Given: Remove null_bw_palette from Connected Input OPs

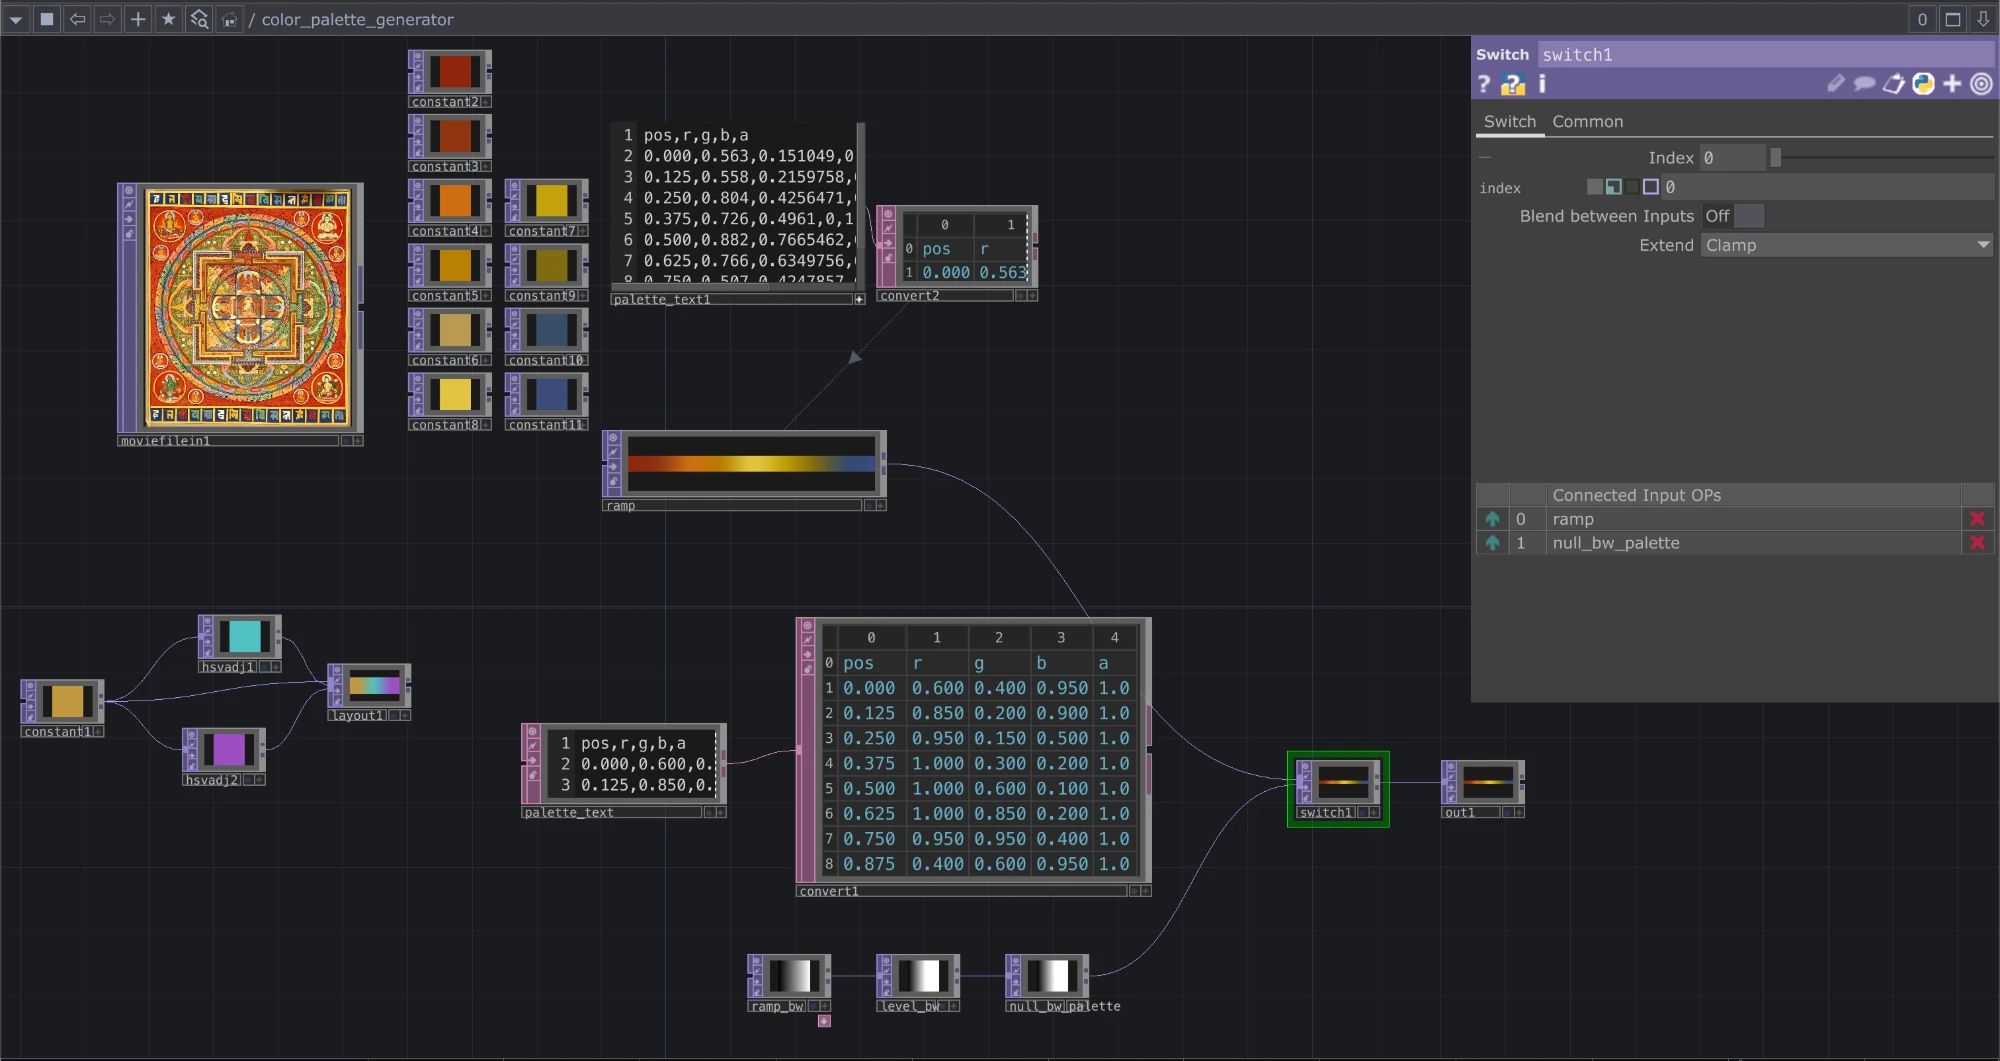Looking at the screenshot, I should 1976,543.
